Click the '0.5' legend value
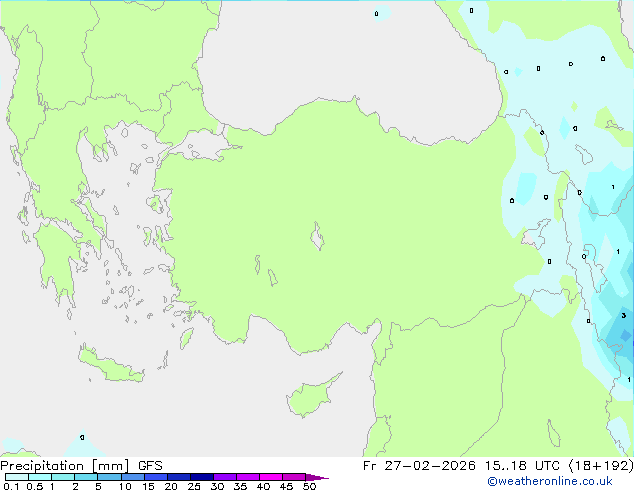 [x=35, y=486]
